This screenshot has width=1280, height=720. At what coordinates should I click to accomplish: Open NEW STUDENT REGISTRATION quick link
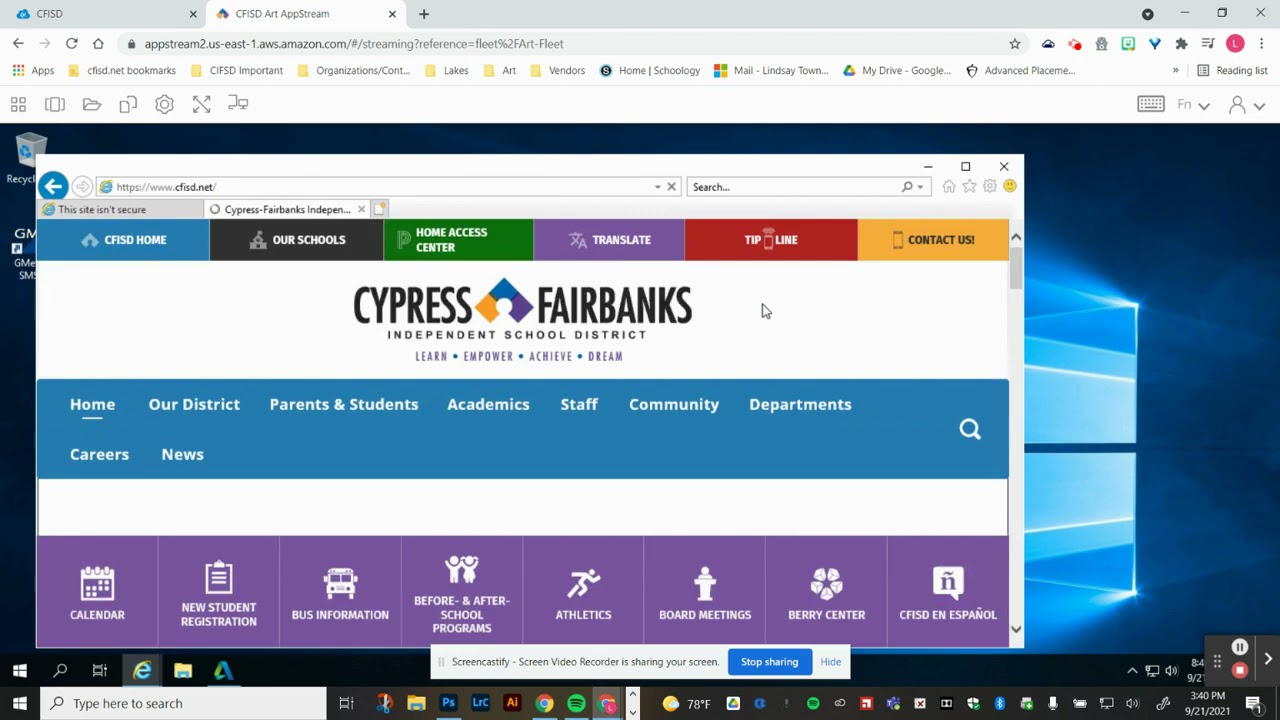coord(218,592)
